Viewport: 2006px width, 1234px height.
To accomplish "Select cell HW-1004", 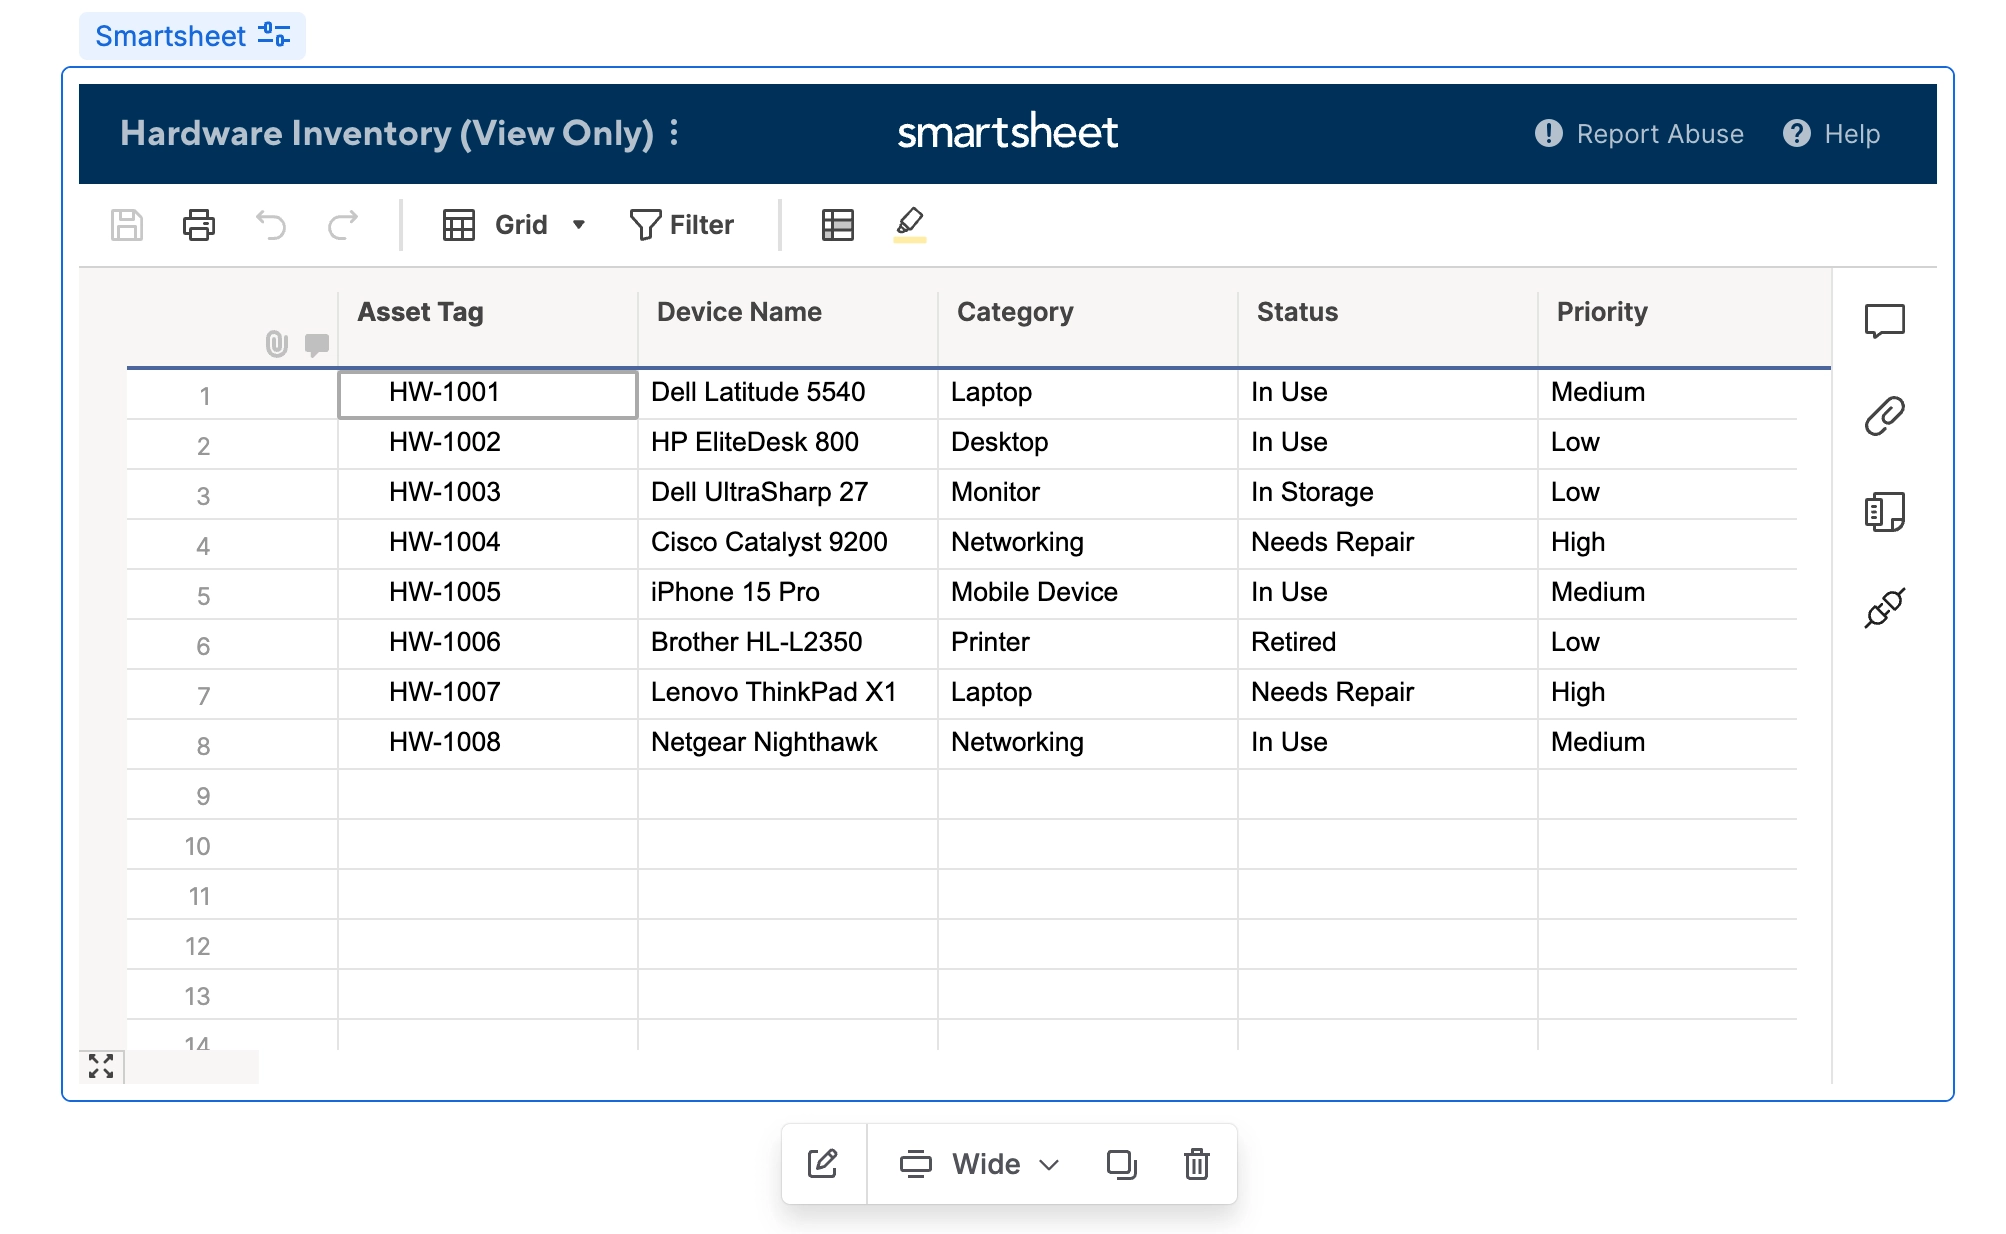I will [488, 544].
